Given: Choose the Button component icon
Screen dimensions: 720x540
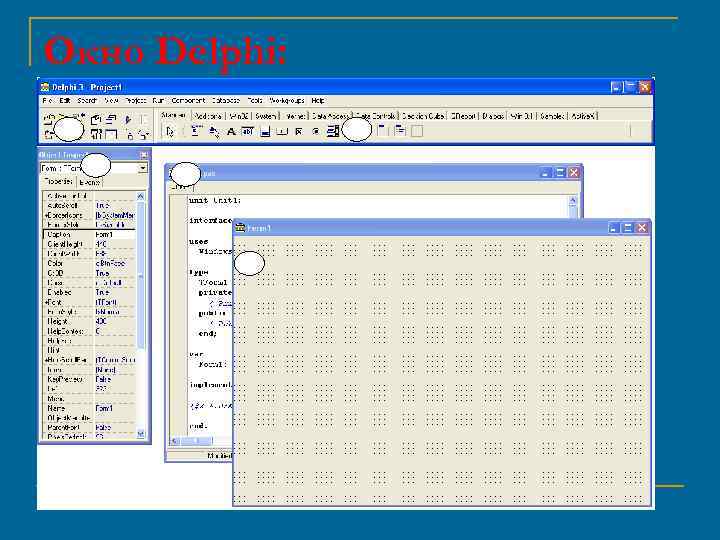Looking at the screenshot, I should 282,132.
